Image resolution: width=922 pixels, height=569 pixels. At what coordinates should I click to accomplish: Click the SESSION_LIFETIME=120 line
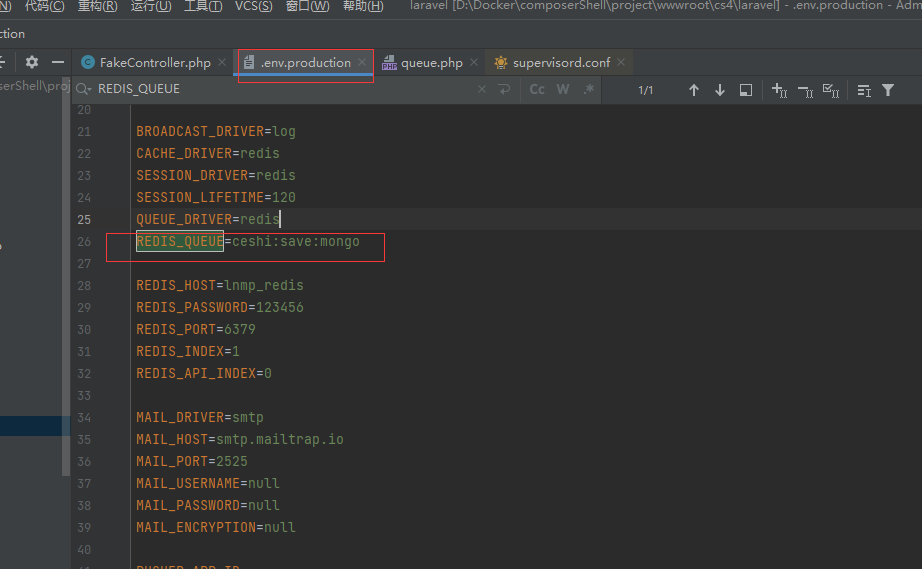tap(216, 198)
